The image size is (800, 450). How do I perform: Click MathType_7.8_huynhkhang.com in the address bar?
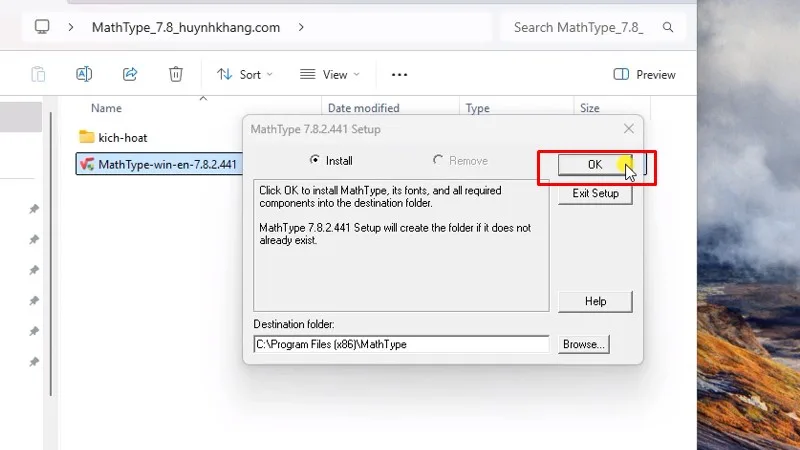tap(186, 27)
